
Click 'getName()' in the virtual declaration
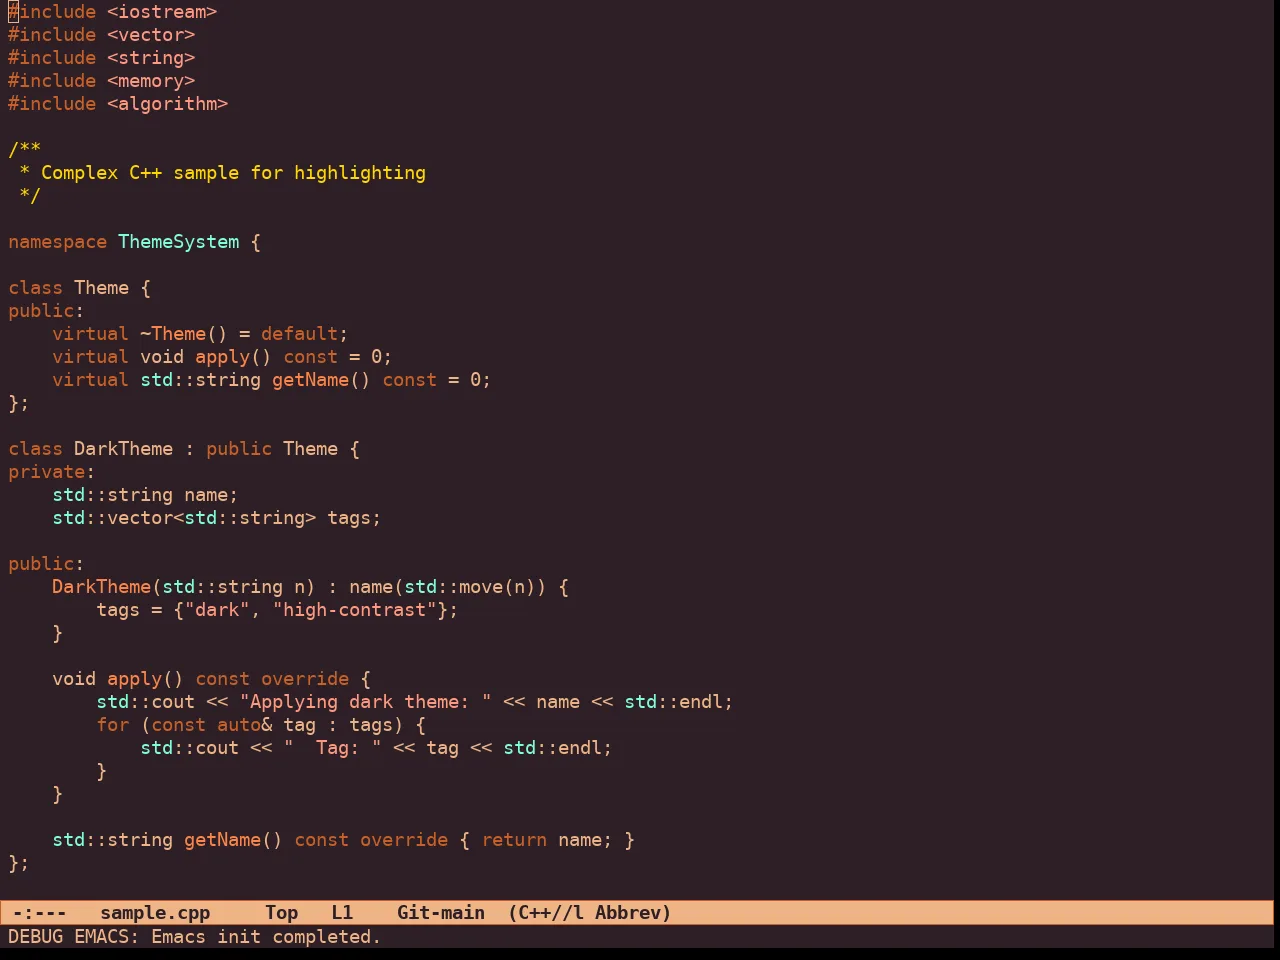pos(321,380)
